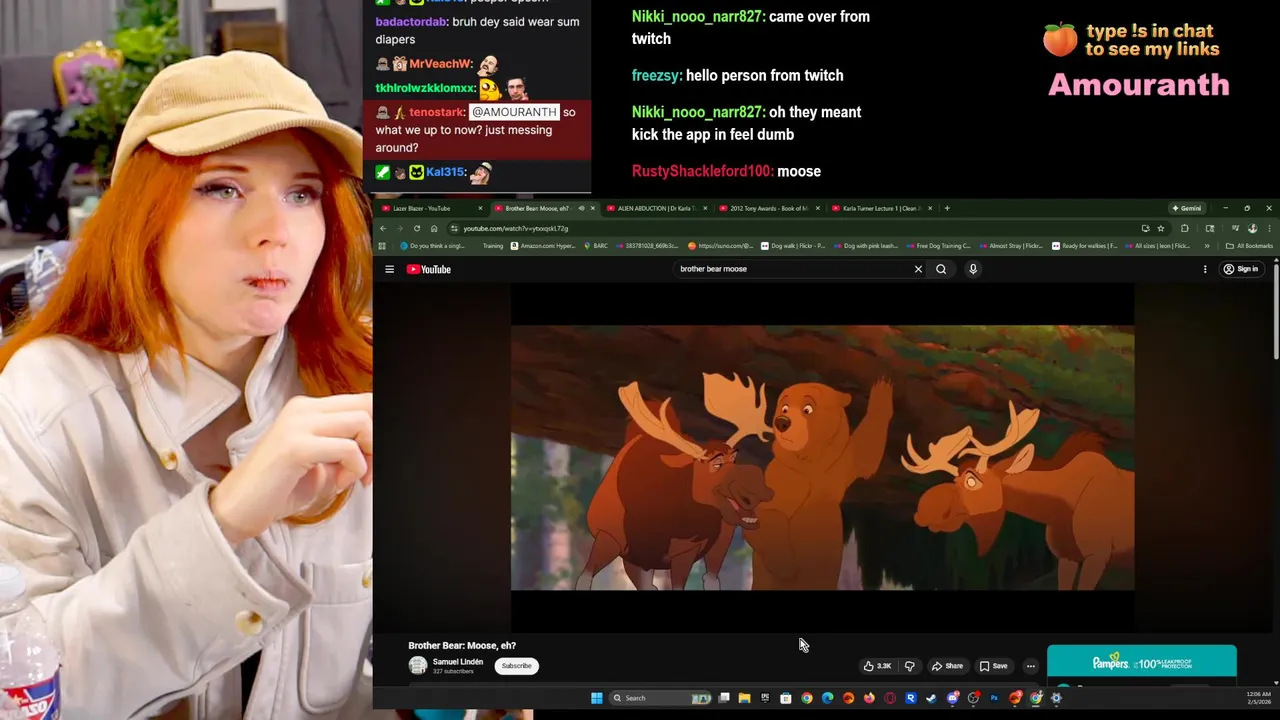Viewport: 1280px width, 720px height.
Task: Open File Explorer from the taskbar
Action: [x=744, y=698]
